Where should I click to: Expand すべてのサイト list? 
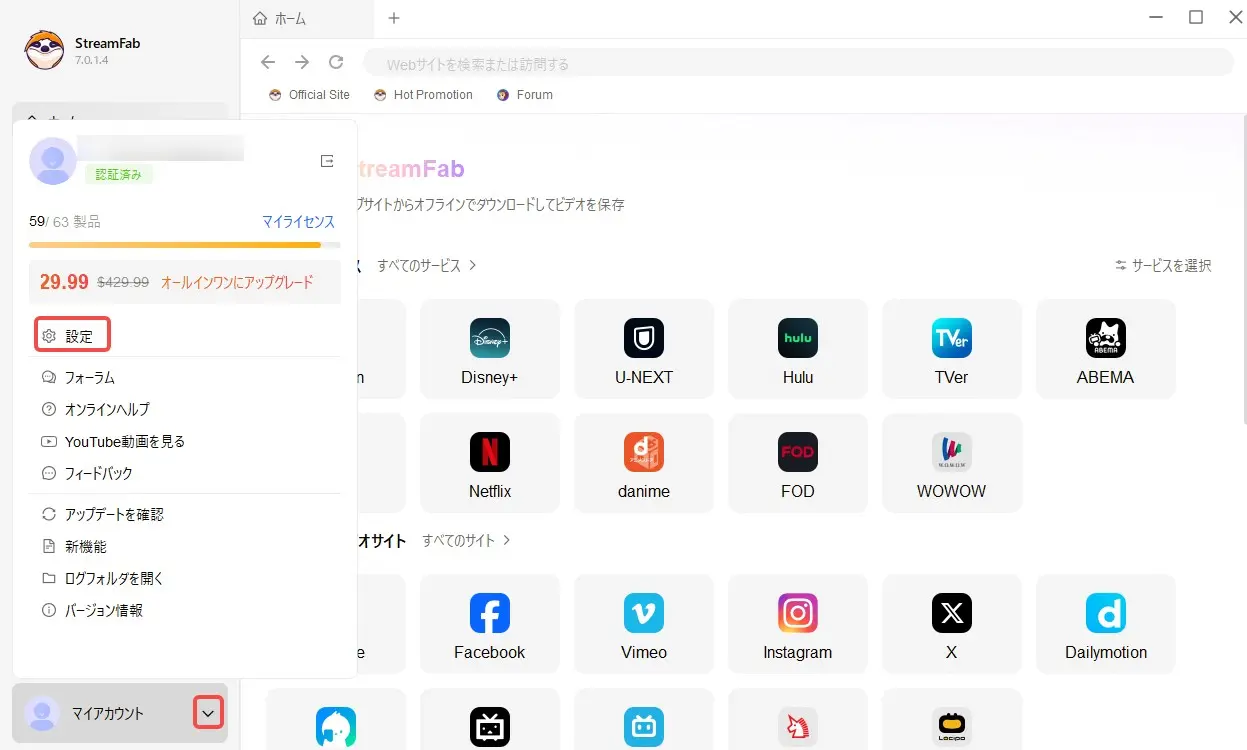coord(466,540)
